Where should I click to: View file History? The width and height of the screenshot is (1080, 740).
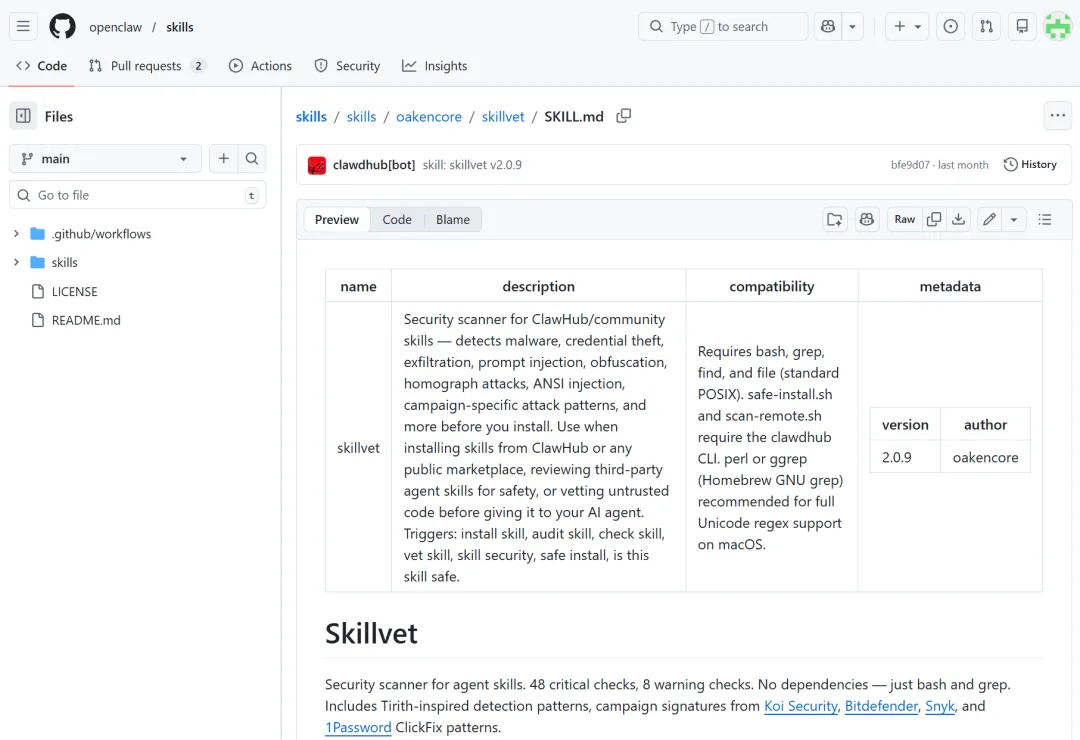coord(1030,165)
